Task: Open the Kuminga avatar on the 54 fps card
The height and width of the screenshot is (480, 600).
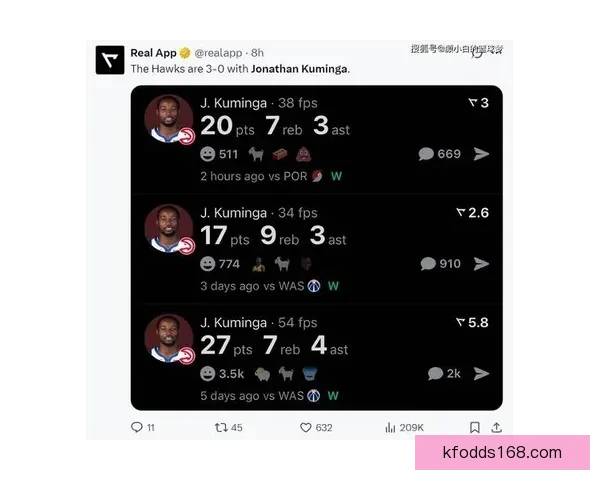Action: [x=169, y=338]
